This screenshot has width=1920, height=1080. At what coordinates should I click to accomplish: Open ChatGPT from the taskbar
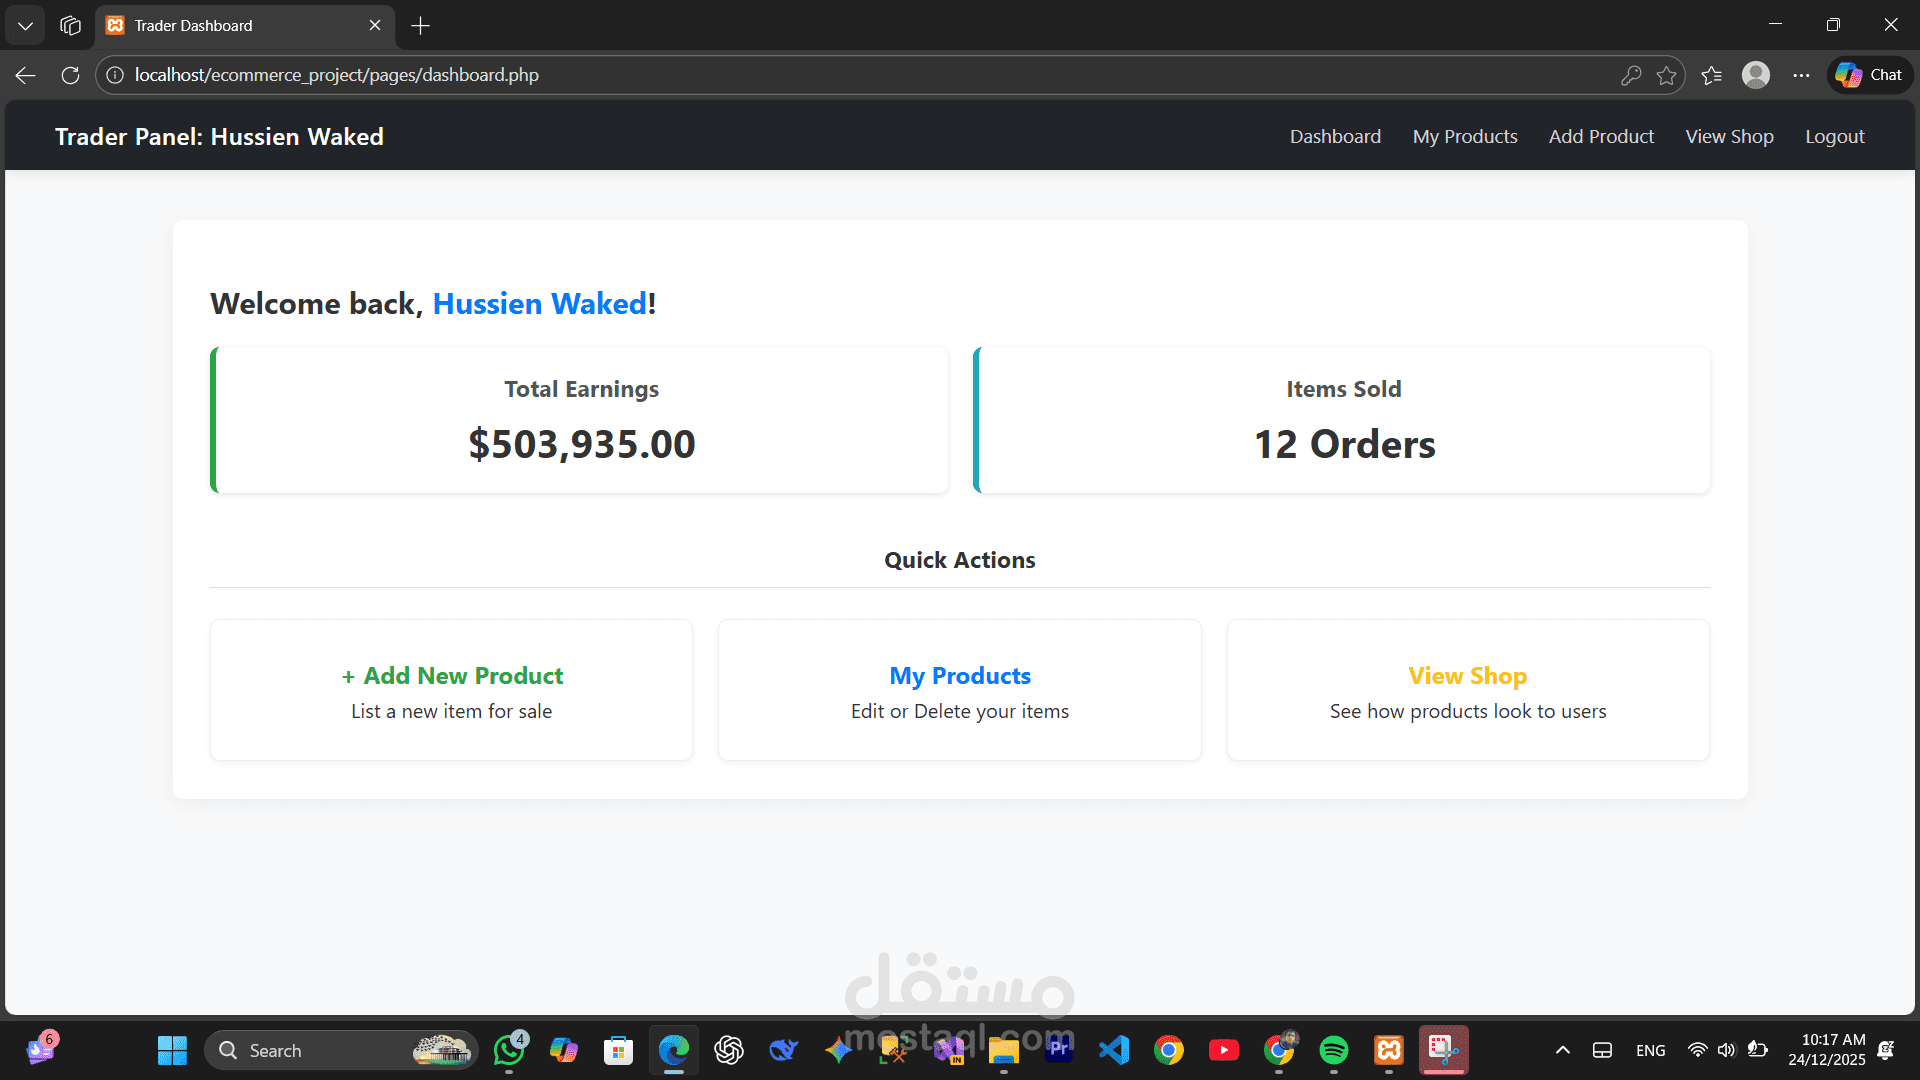729,1050
